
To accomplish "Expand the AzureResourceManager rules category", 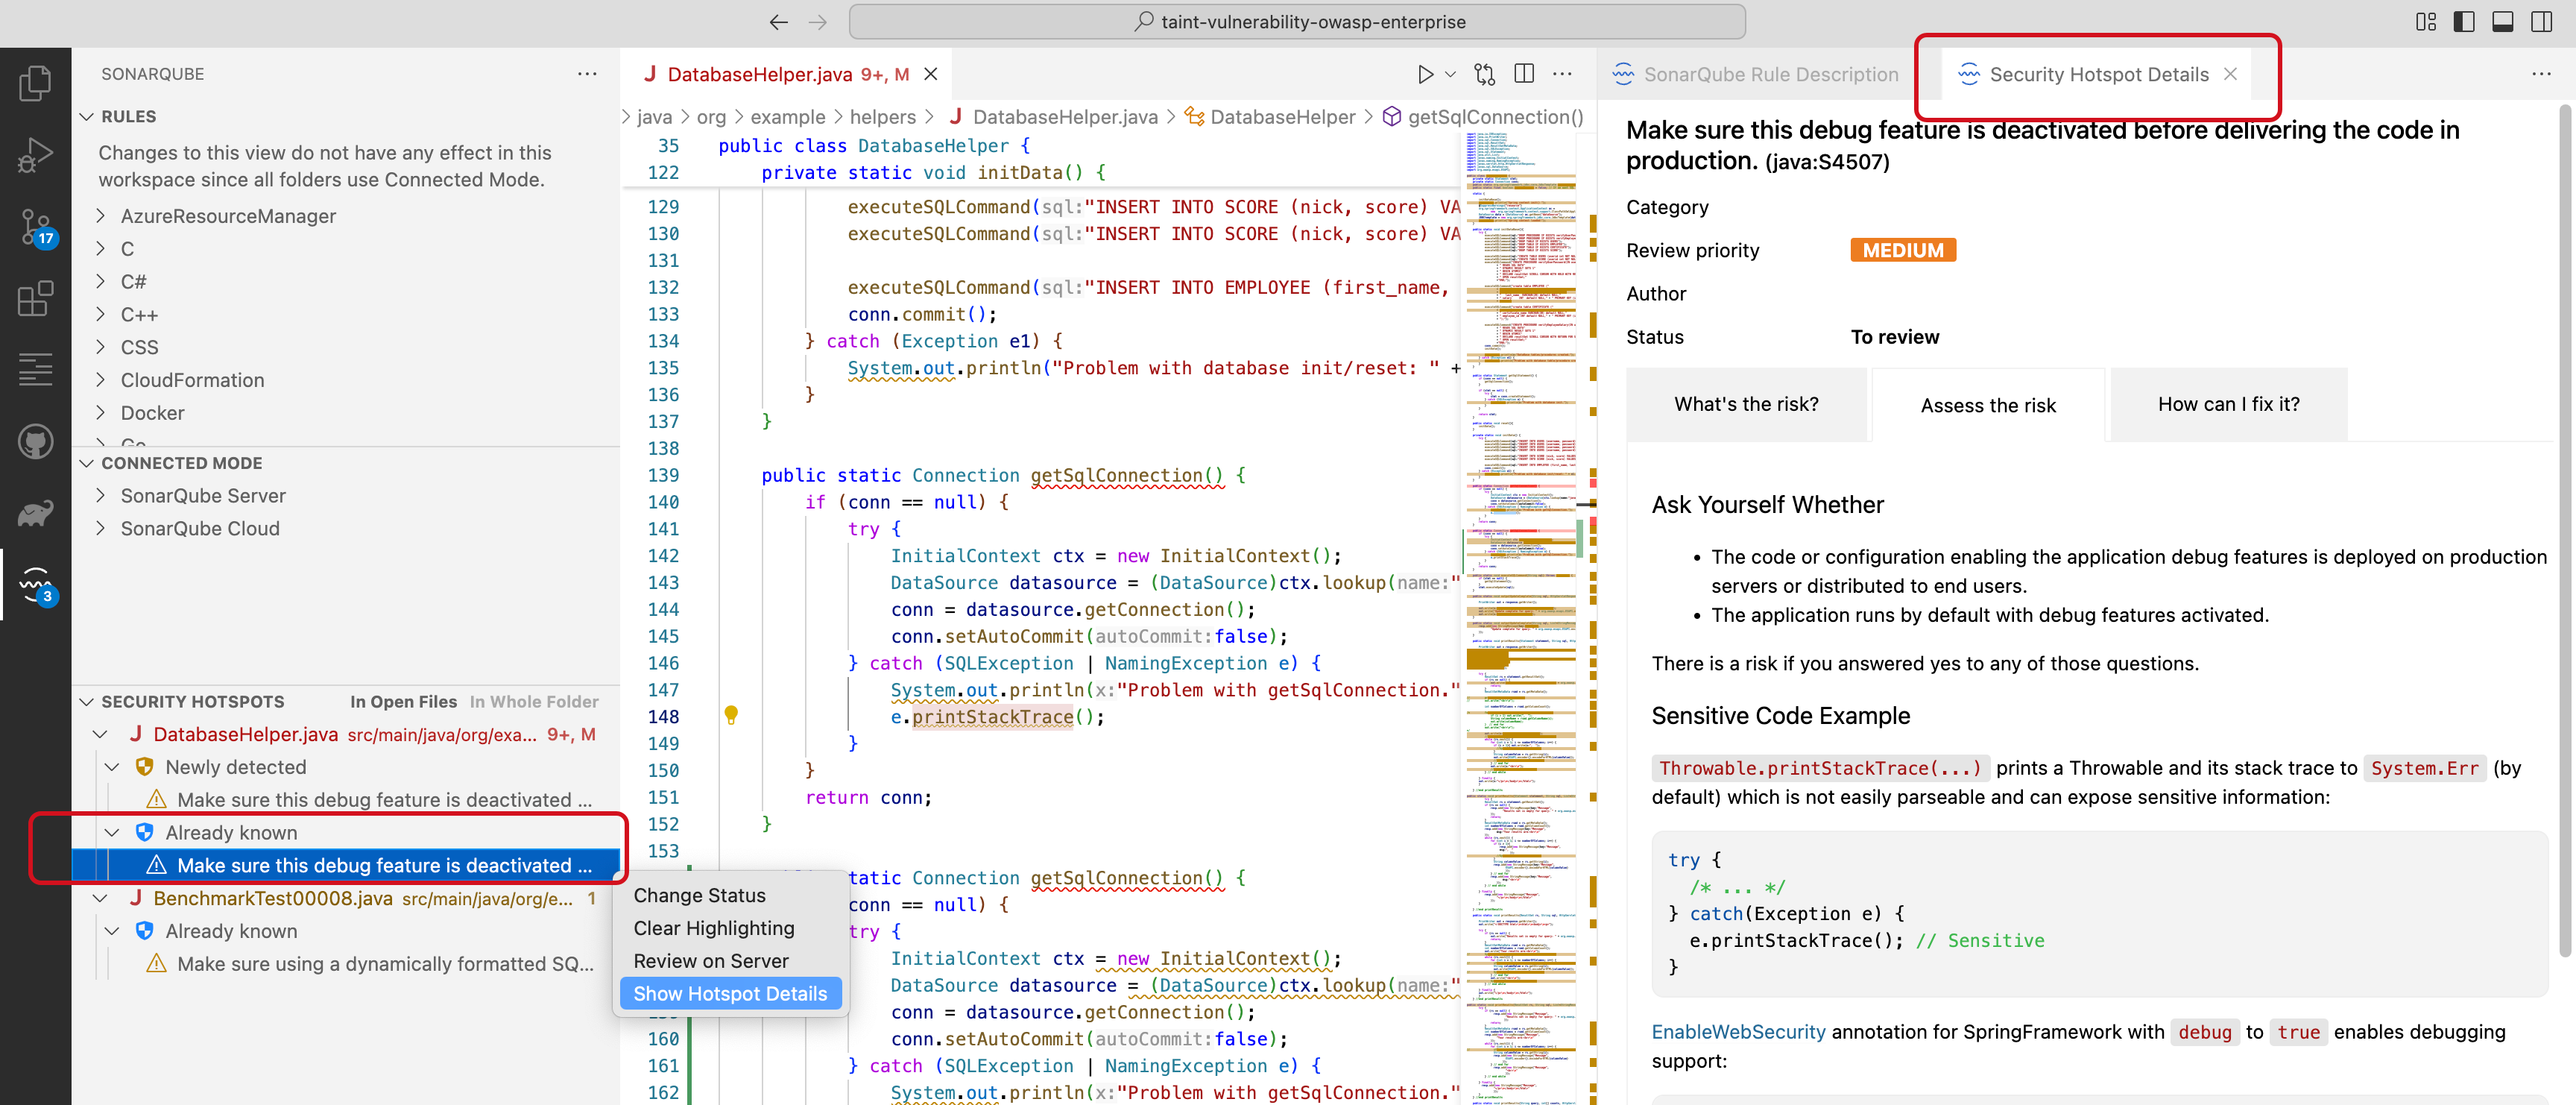I will (x=228, y=215).
